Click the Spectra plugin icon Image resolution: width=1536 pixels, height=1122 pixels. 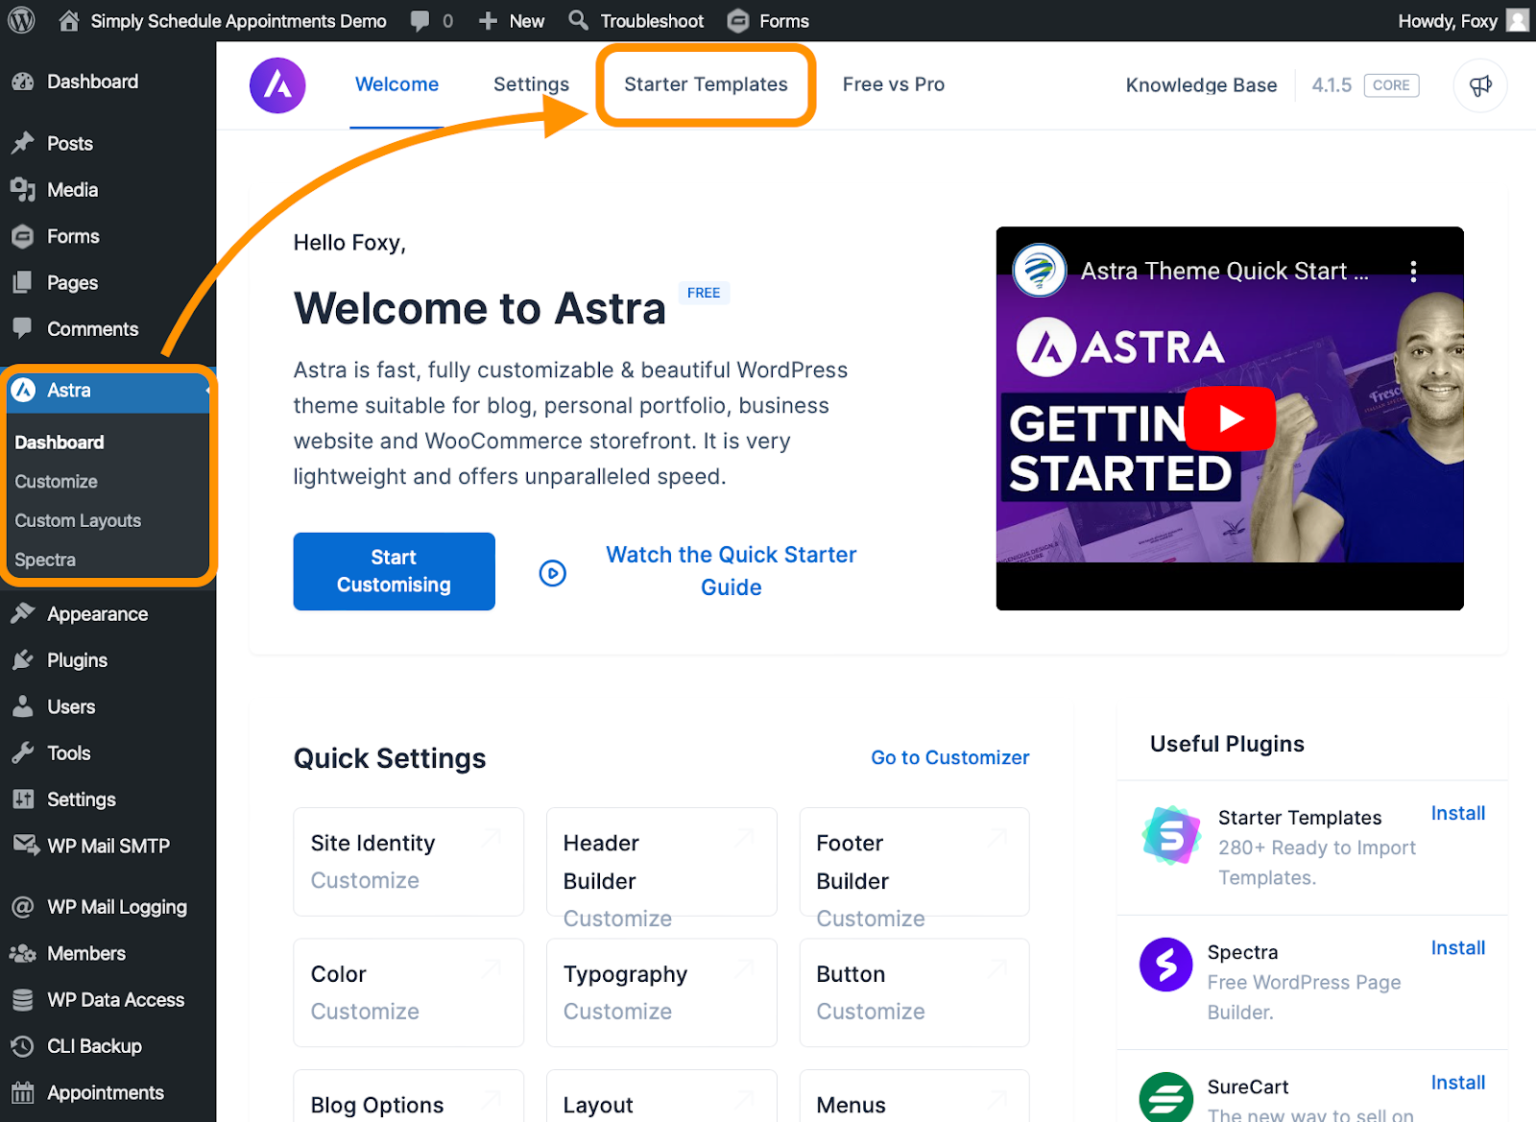click(x=1165, y=964)
